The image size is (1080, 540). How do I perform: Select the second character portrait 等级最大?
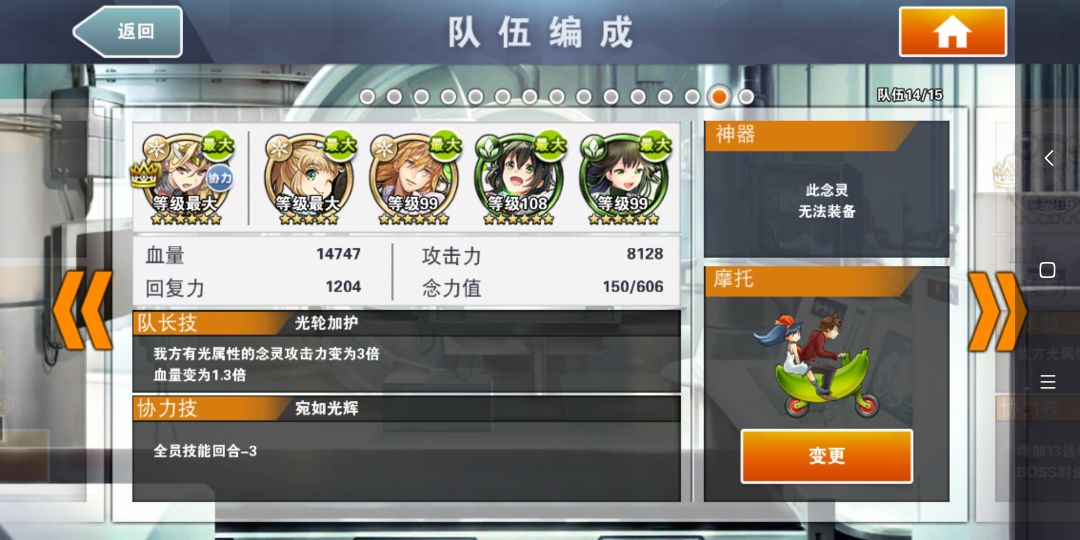(308, 176)
